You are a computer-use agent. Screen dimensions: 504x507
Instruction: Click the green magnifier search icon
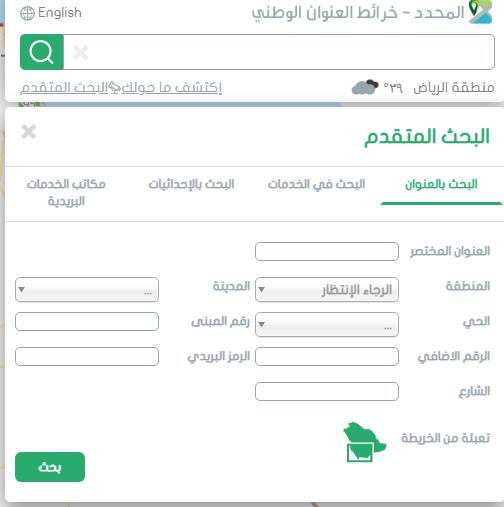click(42, 52)
